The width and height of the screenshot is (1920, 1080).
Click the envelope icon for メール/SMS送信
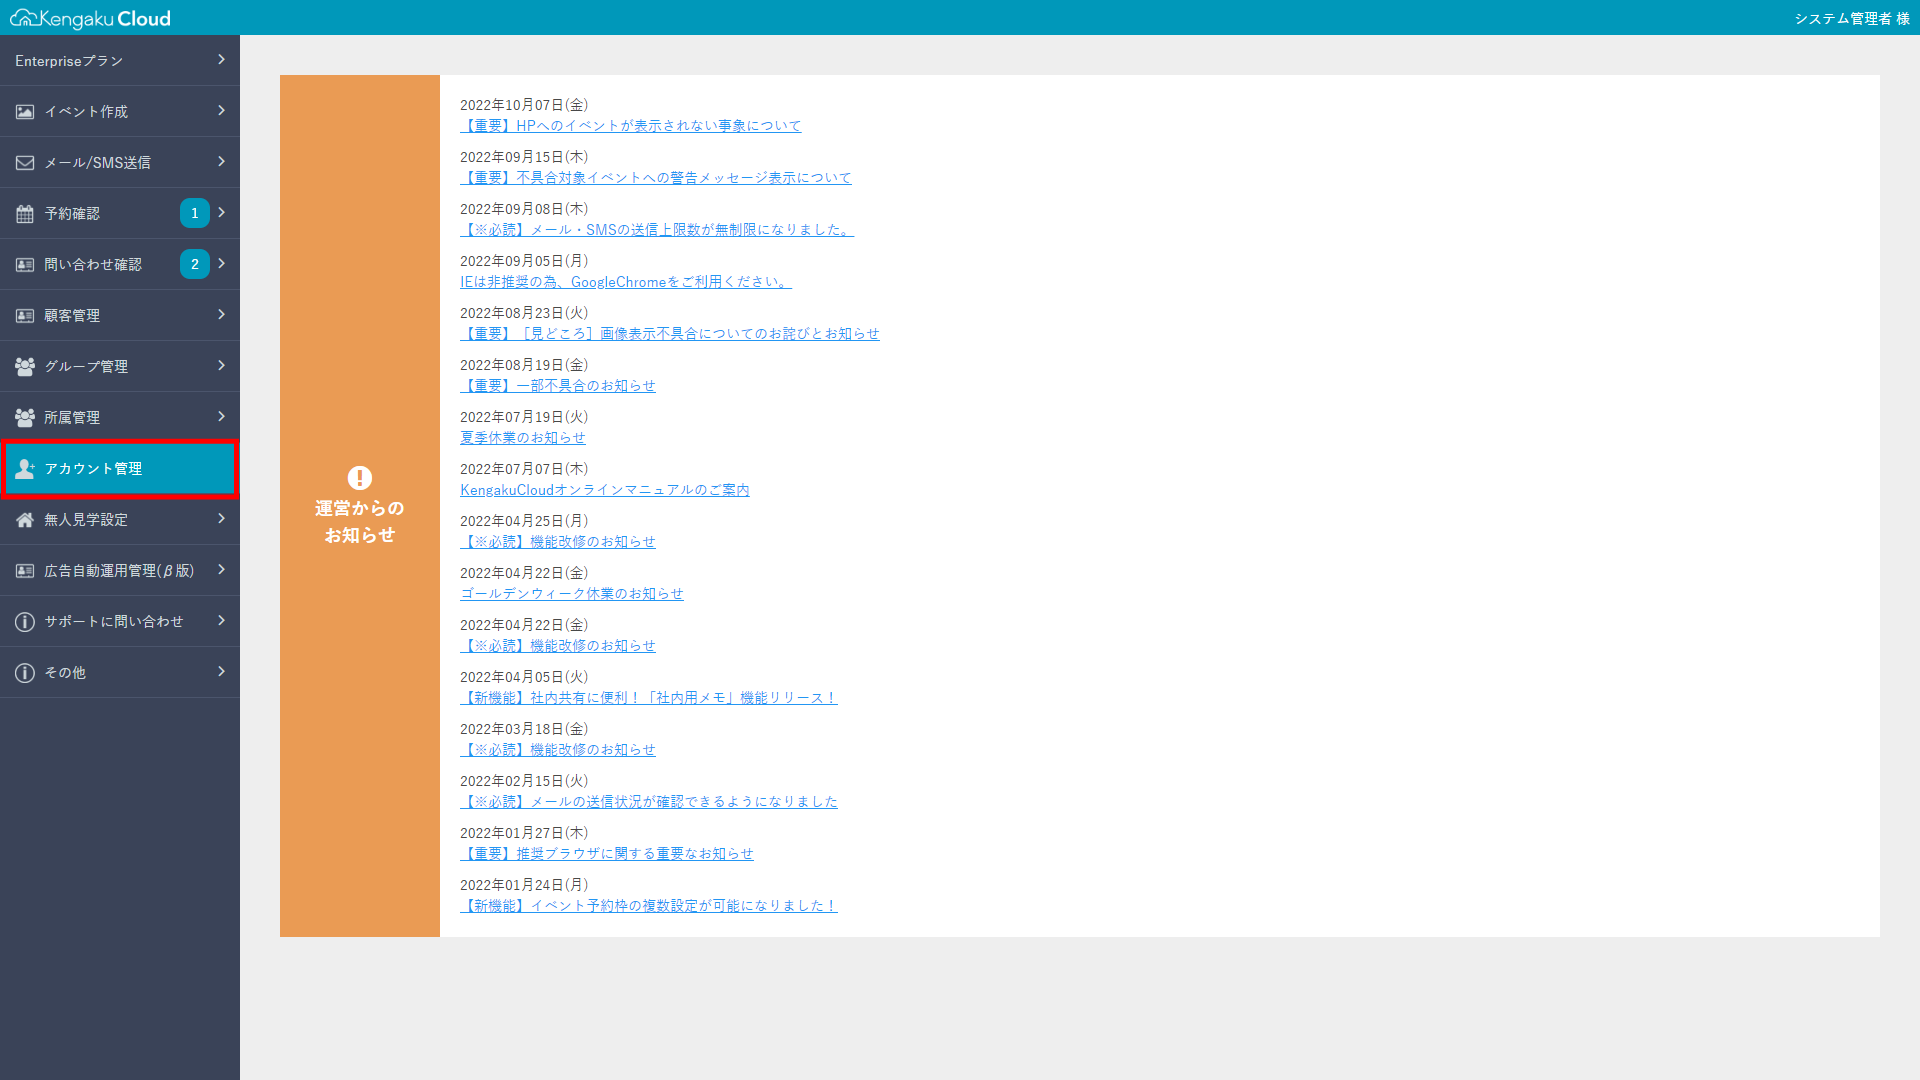[x=24, y=162]
